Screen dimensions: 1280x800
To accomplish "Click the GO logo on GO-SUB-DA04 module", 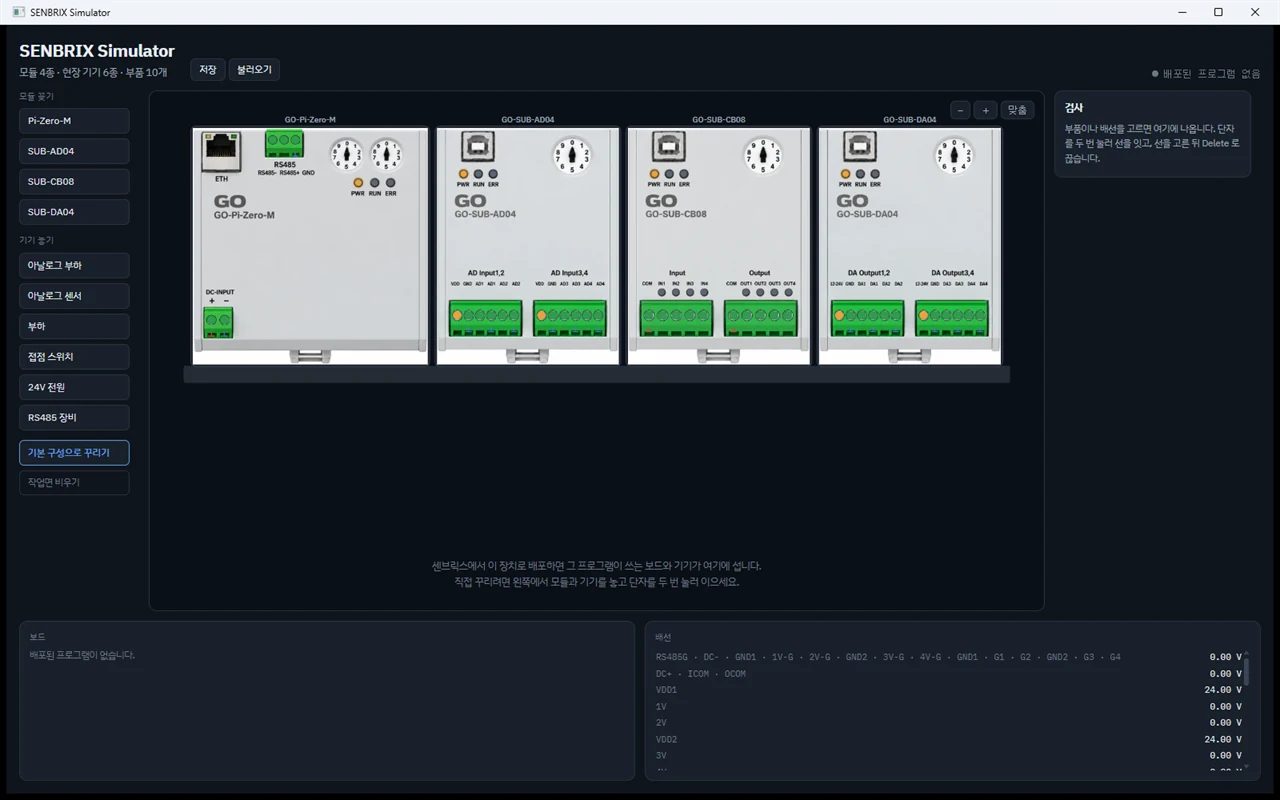I will [853, 201].
